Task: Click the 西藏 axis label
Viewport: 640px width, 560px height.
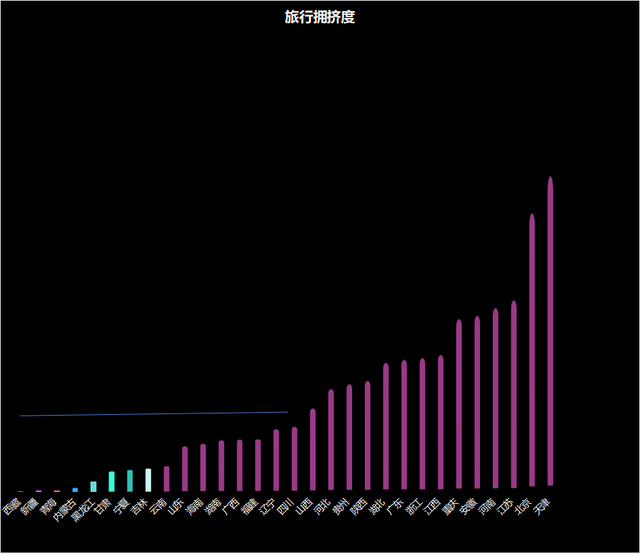Action: (12, 506)
